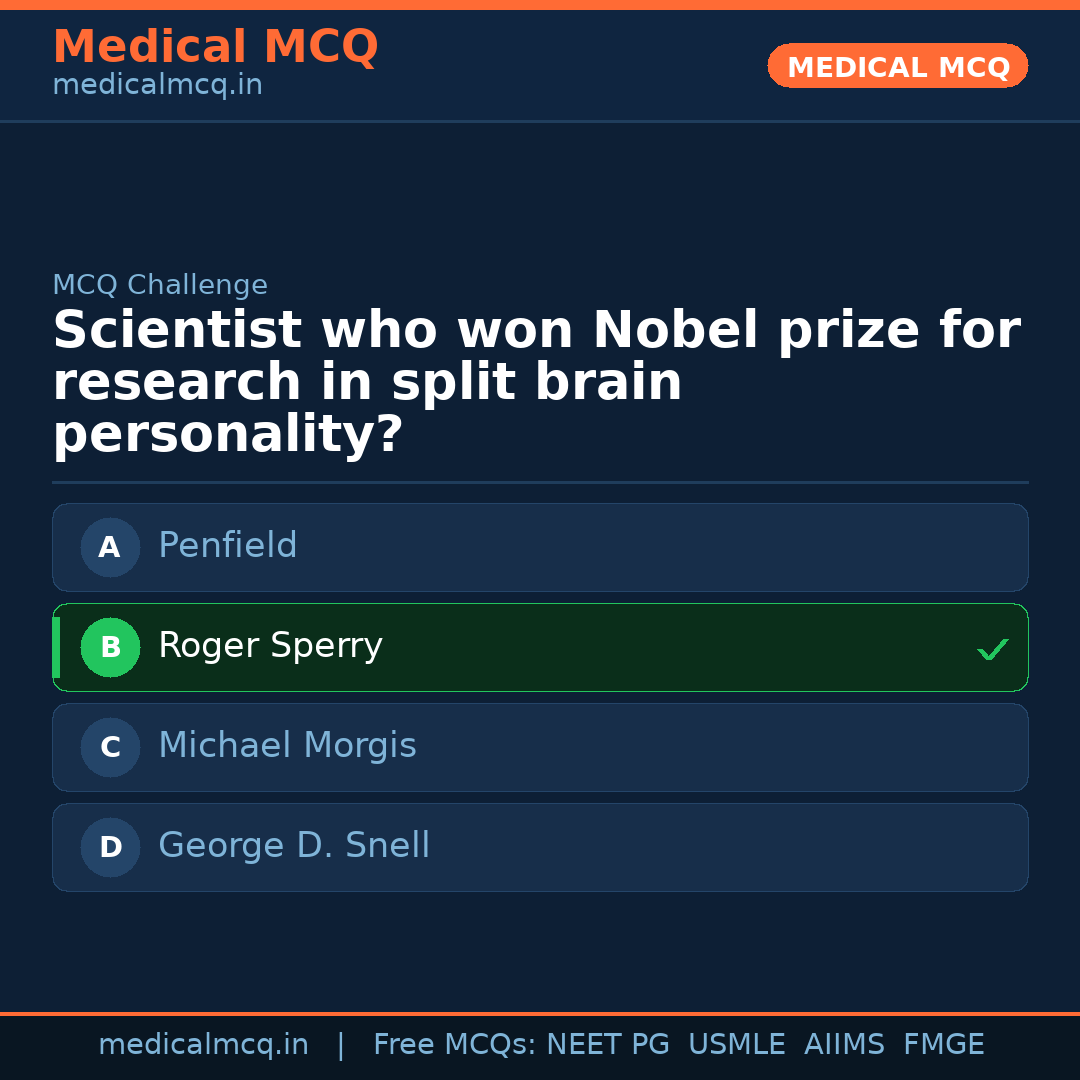Screen dimensions: 1080x1080
Task: Click the green checkmark on Roger Sperry
Action: (992, 649)
